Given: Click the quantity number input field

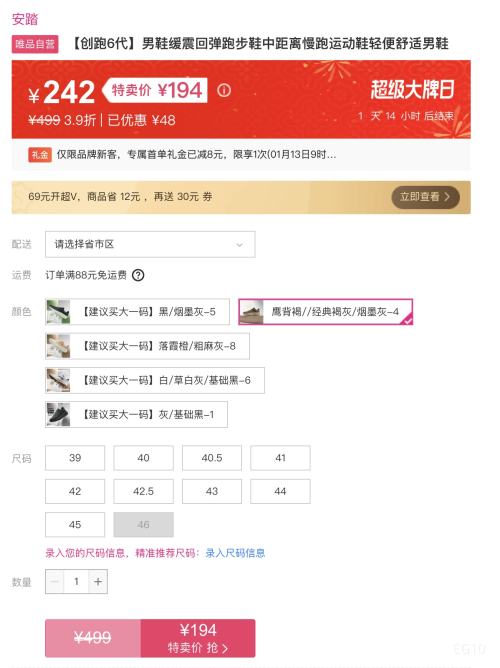Looking at the screenshot, I should click(x=76, y=582).
